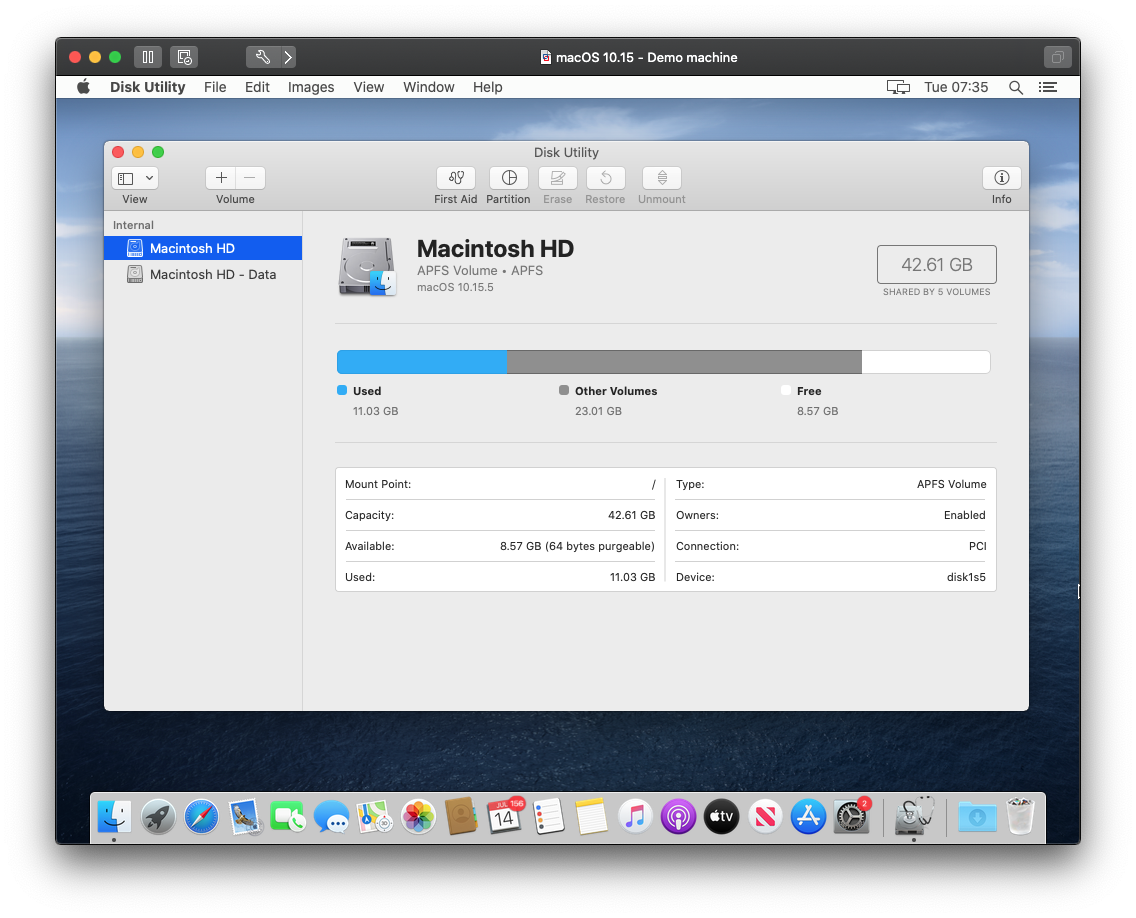Click the APFS Volume type value
This screenshot has width=1136, height=918.
point(951,484)
